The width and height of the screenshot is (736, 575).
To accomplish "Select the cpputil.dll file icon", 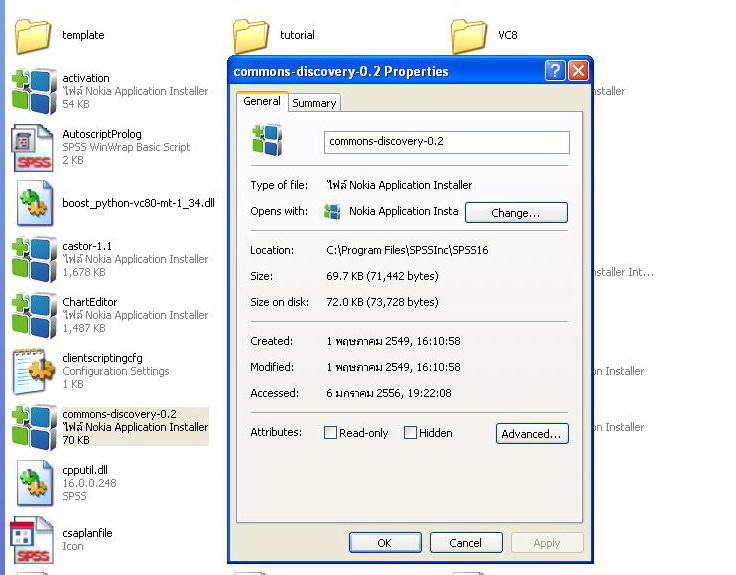I will click(x=35, y=483).
